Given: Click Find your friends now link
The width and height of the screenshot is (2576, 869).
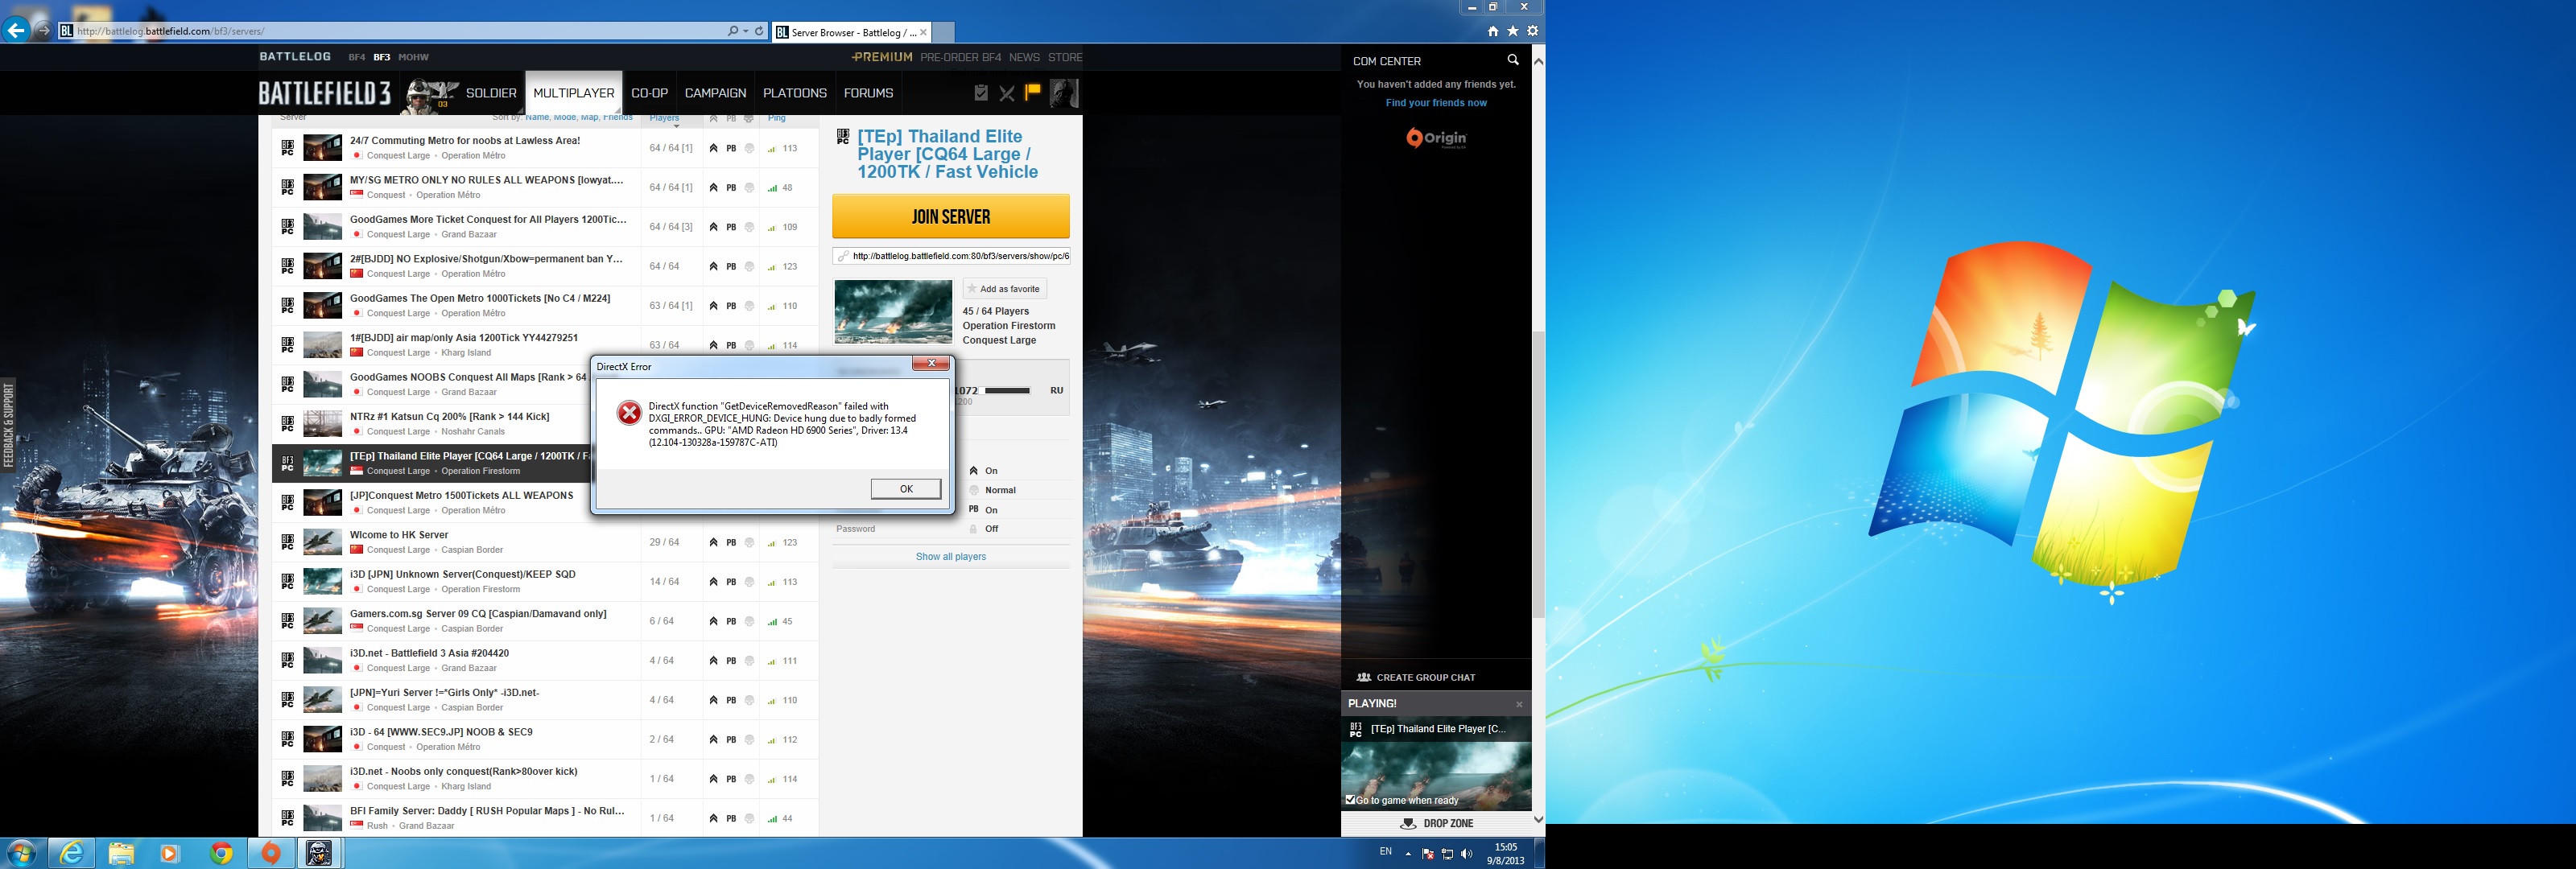Looking at the screenshot, I should point(1436,103).
